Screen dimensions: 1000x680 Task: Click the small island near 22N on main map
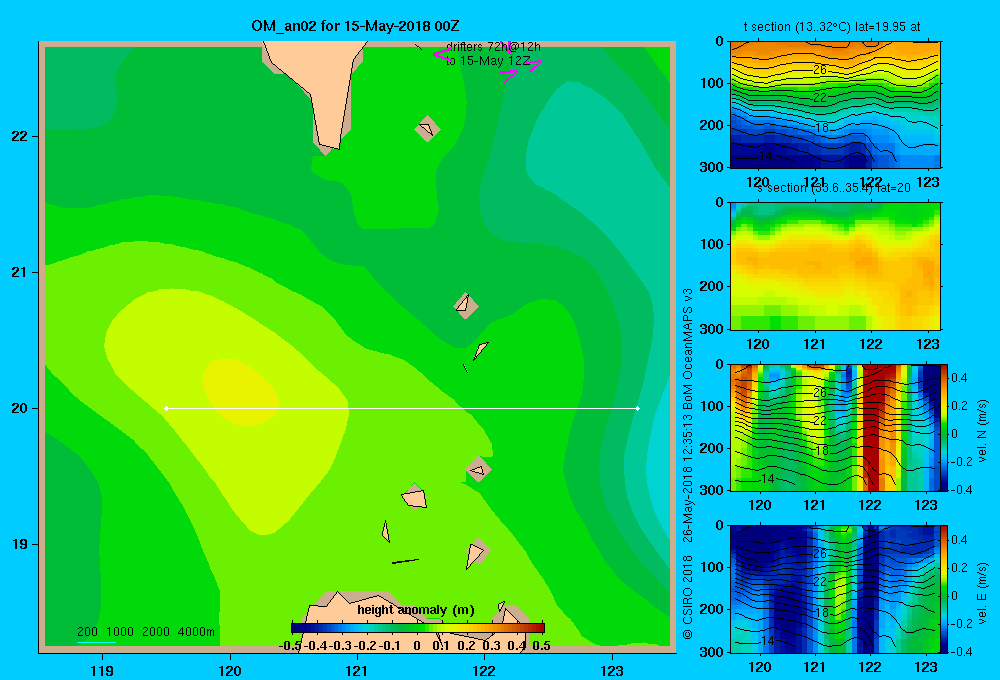[427, 129]
